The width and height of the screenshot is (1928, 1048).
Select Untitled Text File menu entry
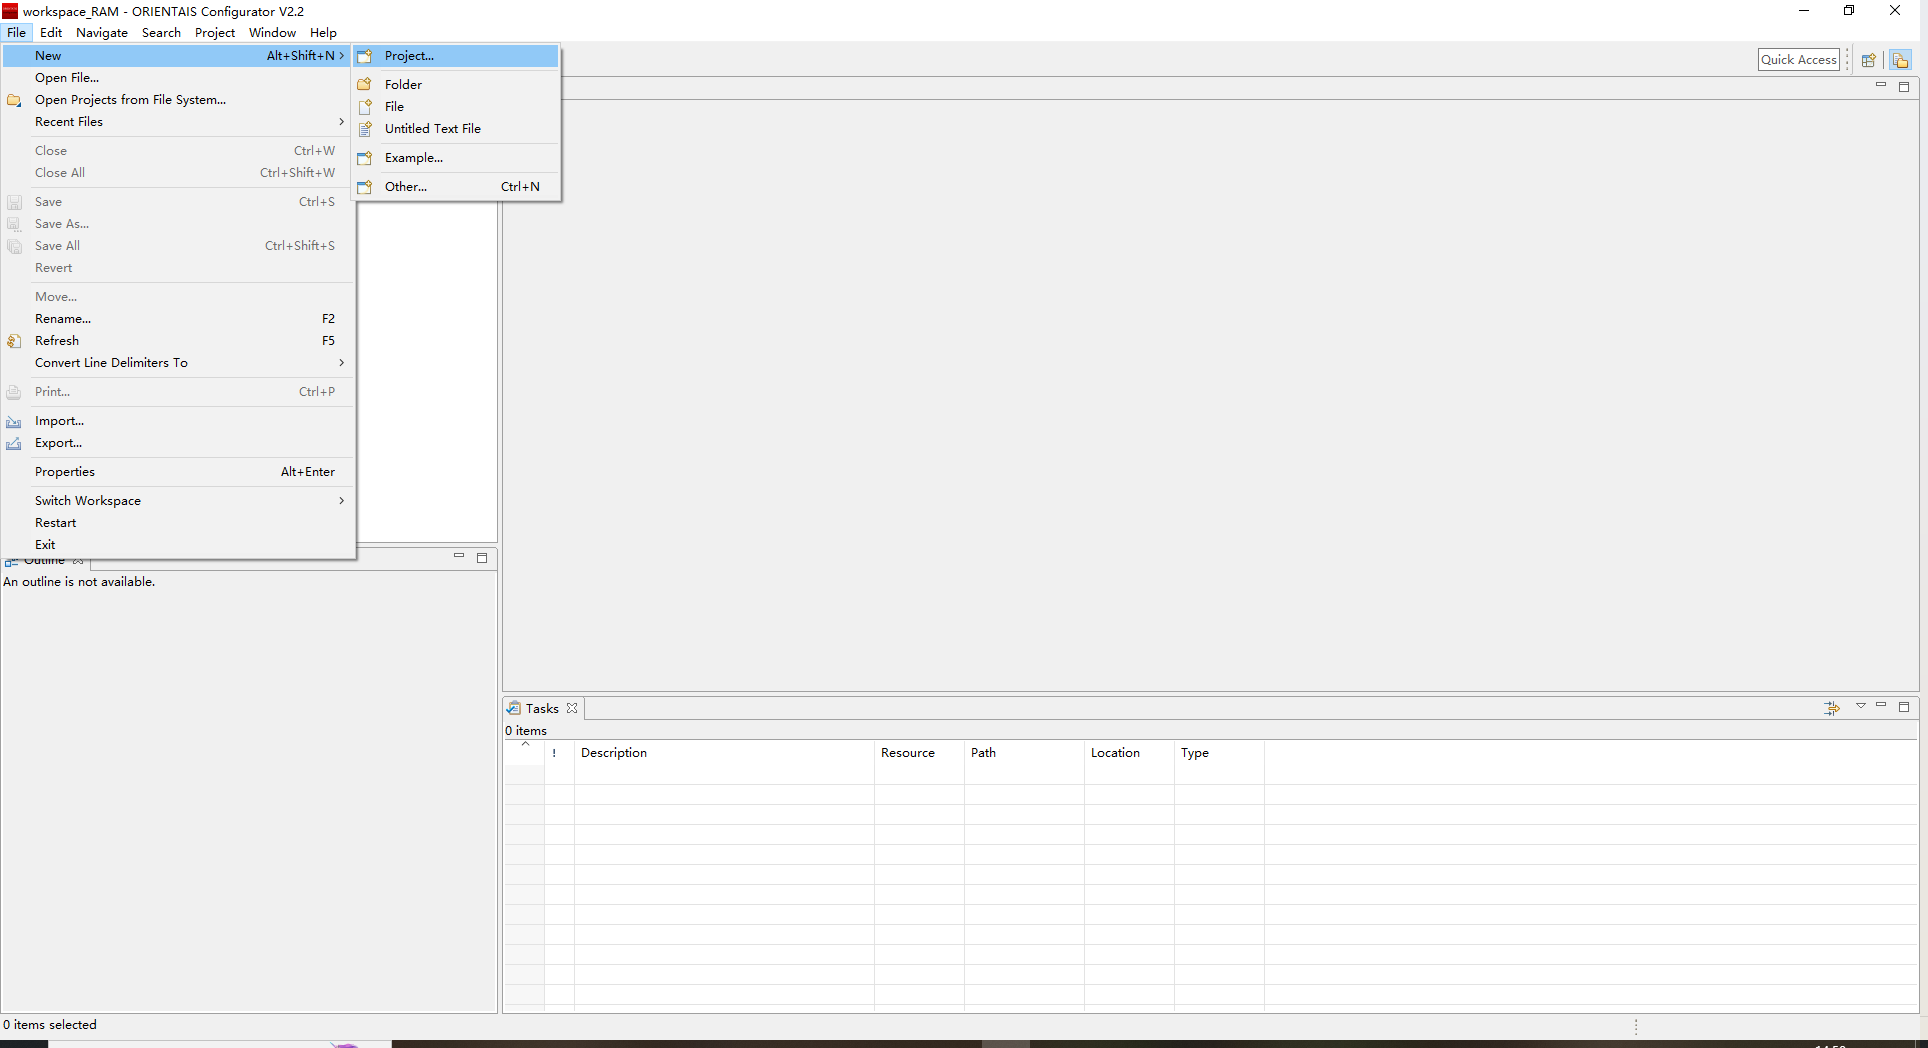[432, 129]
